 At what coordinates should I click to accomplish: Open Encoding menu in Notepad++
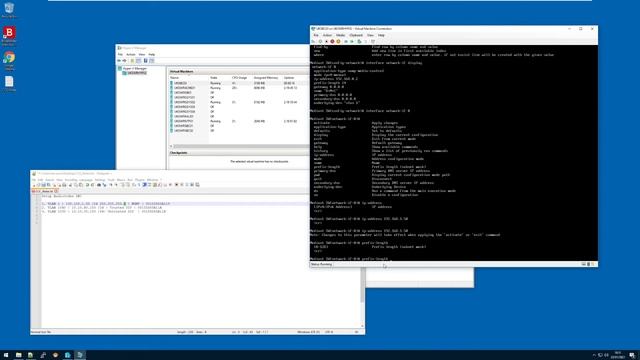pos(71,180)
